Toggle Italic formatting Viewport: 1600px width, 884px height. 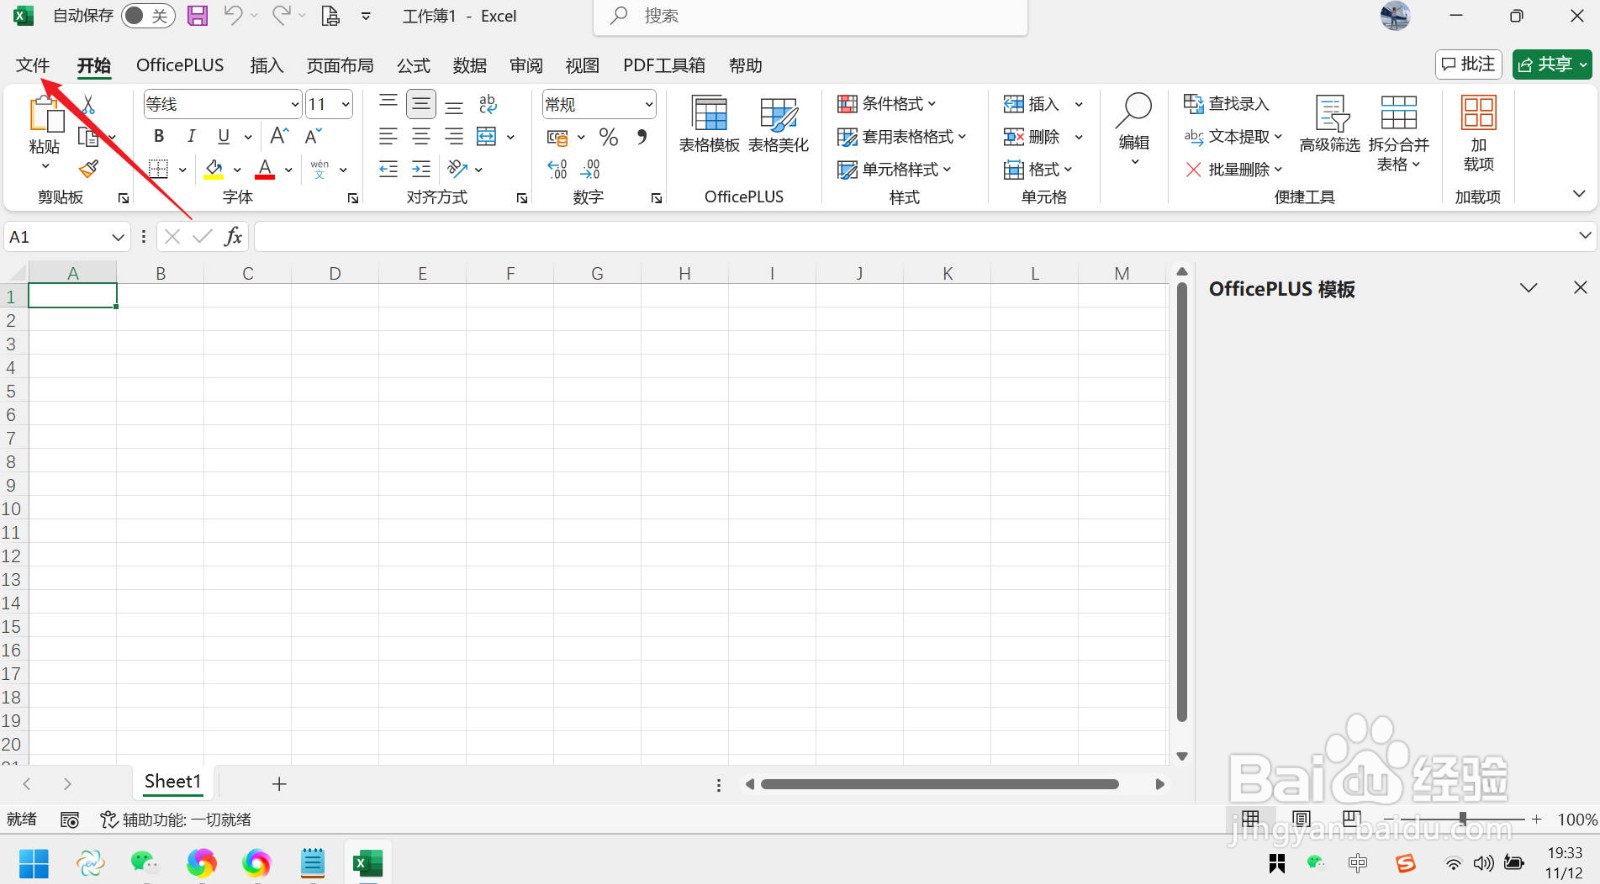191,136
